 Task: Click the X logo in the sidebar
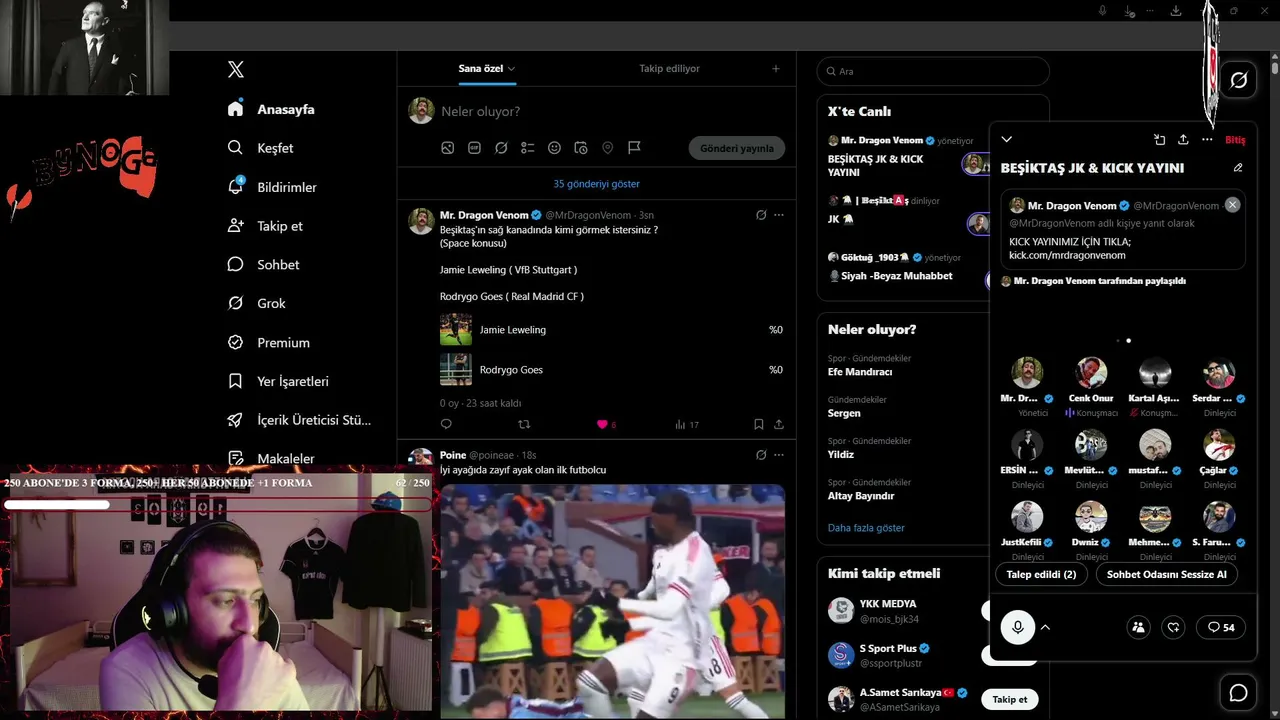[x=236, y=70]
